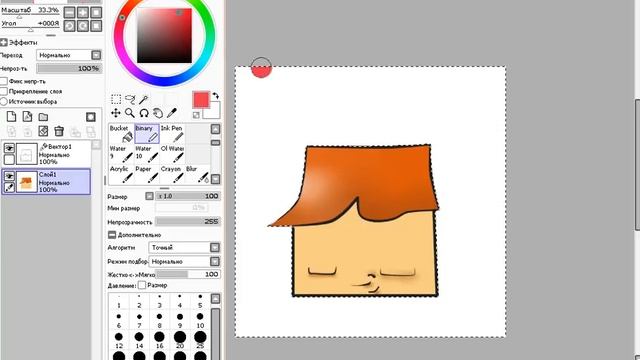
Task: Adjust Жестко-Мягко hardness slider
Action: tap(188, 274)
